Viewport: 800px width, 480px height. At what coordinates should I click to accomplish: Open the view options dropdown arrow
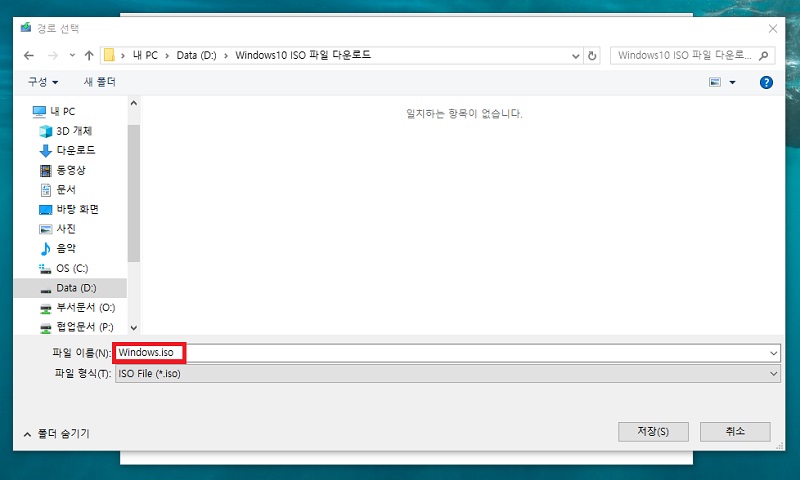[x=732, y=82]
